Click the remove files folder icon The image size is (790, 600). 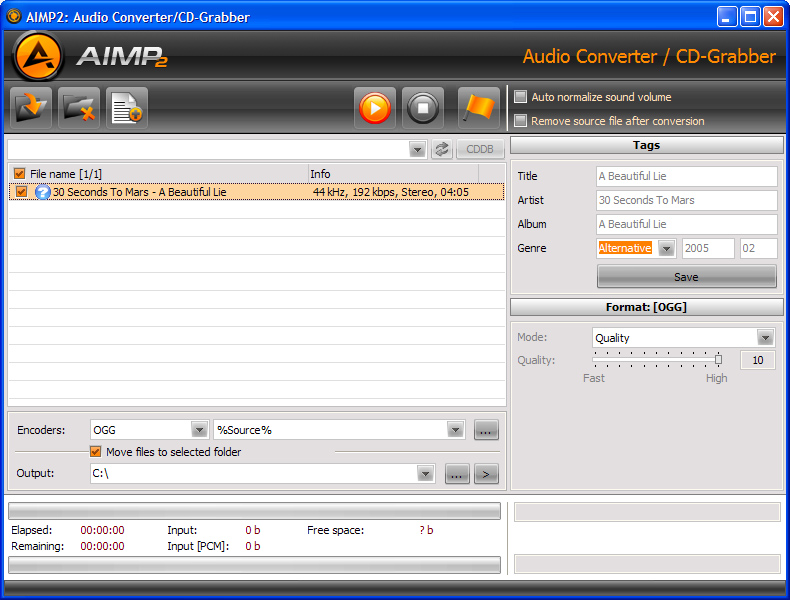(79, 108)
